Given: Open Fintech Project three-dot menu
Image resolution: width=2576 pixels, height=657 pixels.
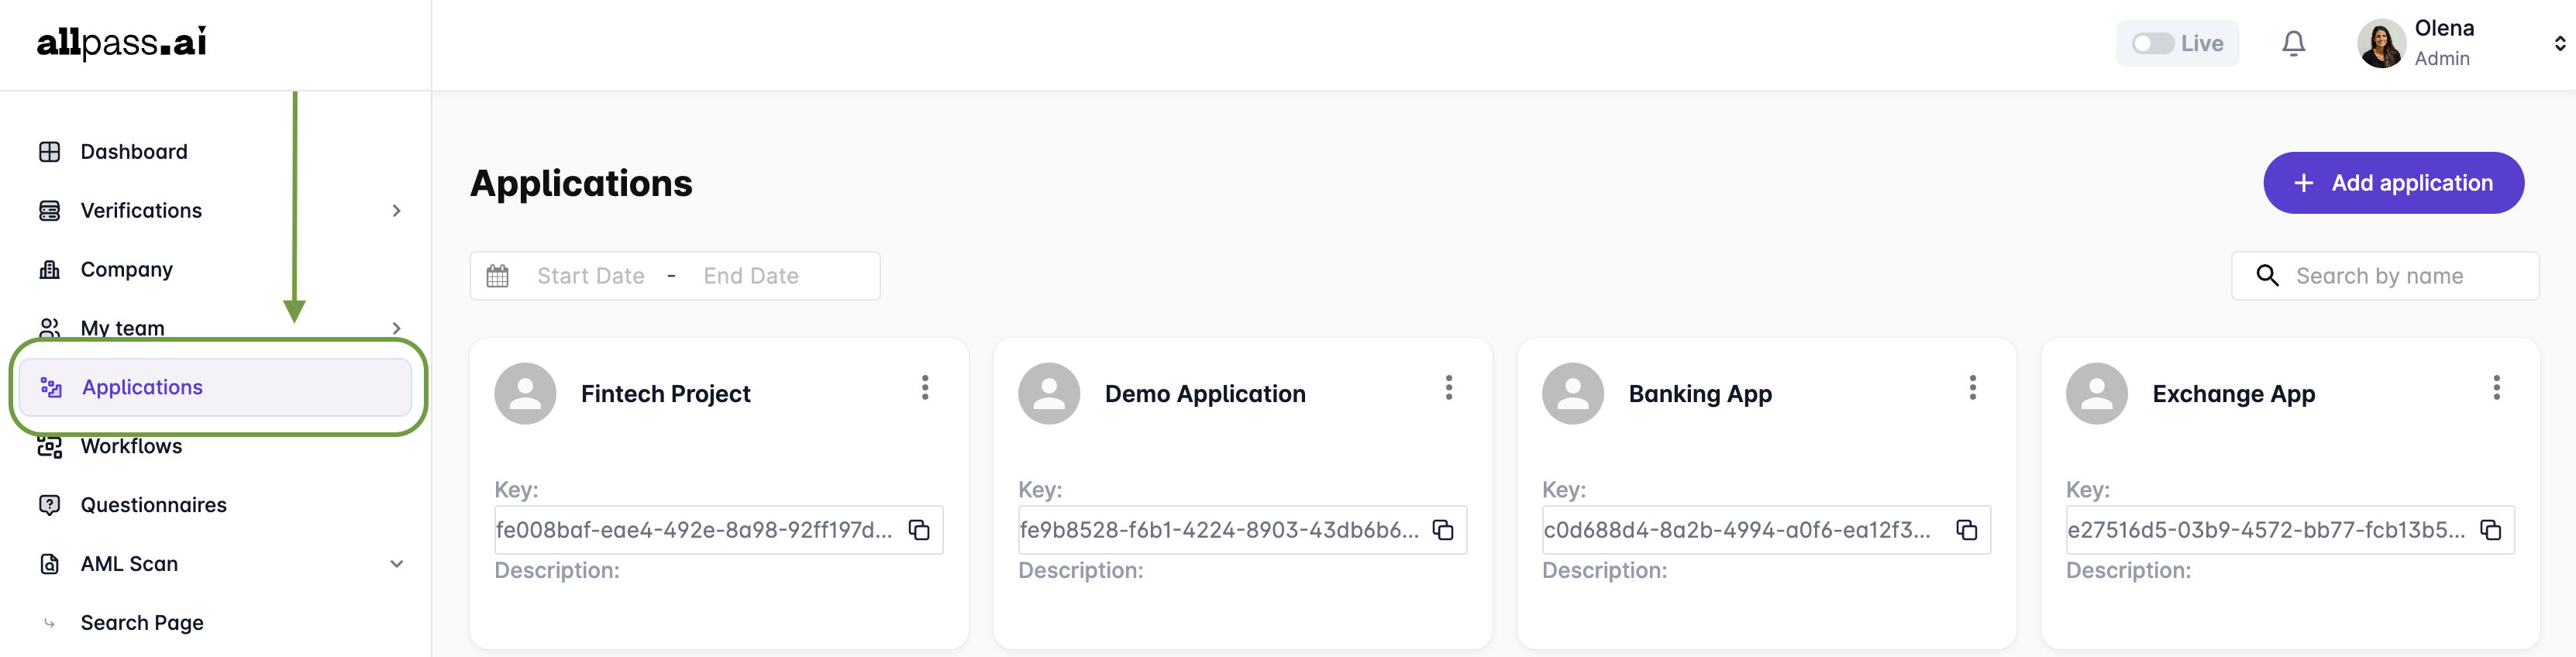Looking at the screenshot, I should [925, 388].
